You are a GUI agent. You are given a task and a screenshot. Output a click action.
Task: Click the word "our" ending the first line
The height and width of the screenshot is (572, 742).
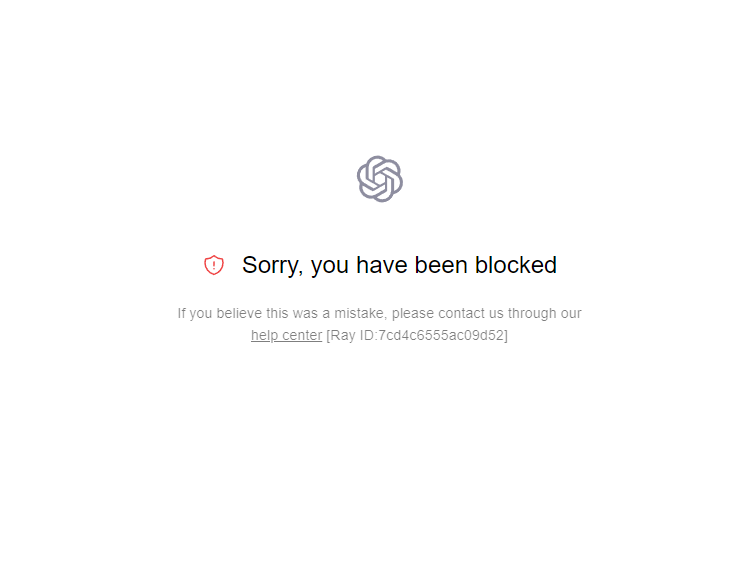coord(571,314)
